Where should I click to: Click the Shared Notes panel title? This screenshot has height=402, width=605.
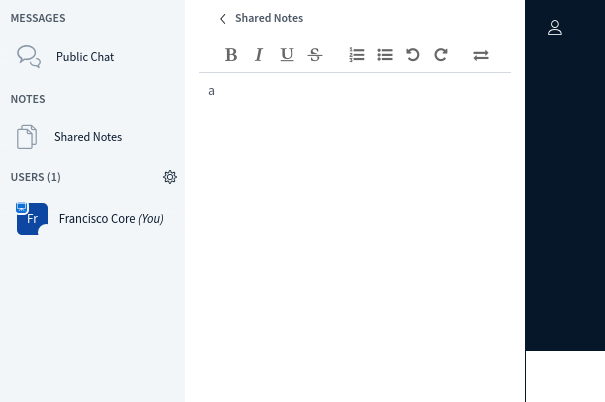coord(269,18)
